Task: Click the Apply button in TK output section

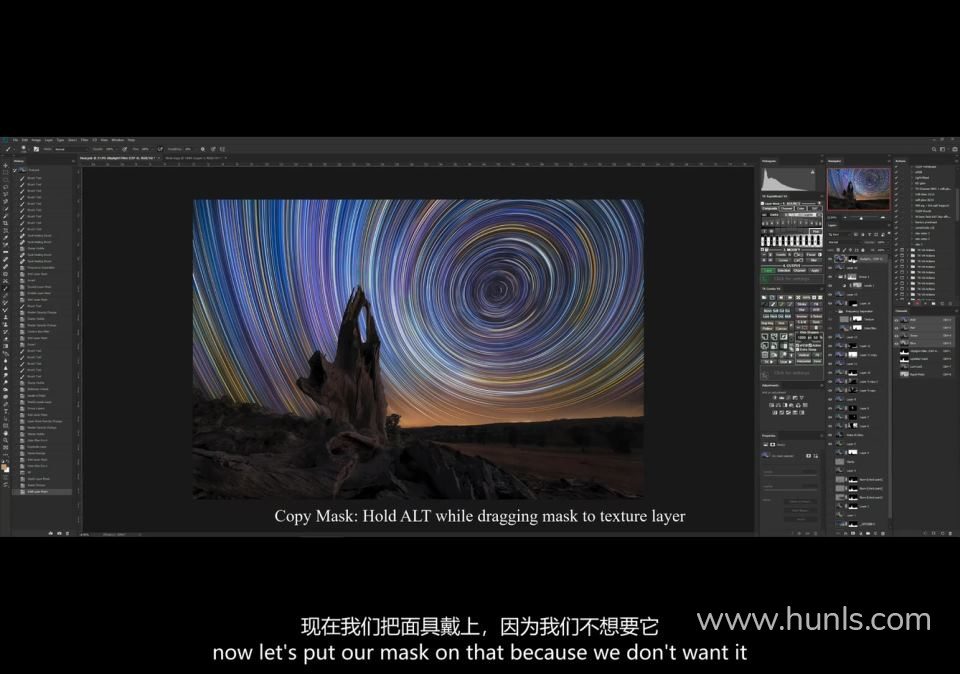Action: coord(815,271)
